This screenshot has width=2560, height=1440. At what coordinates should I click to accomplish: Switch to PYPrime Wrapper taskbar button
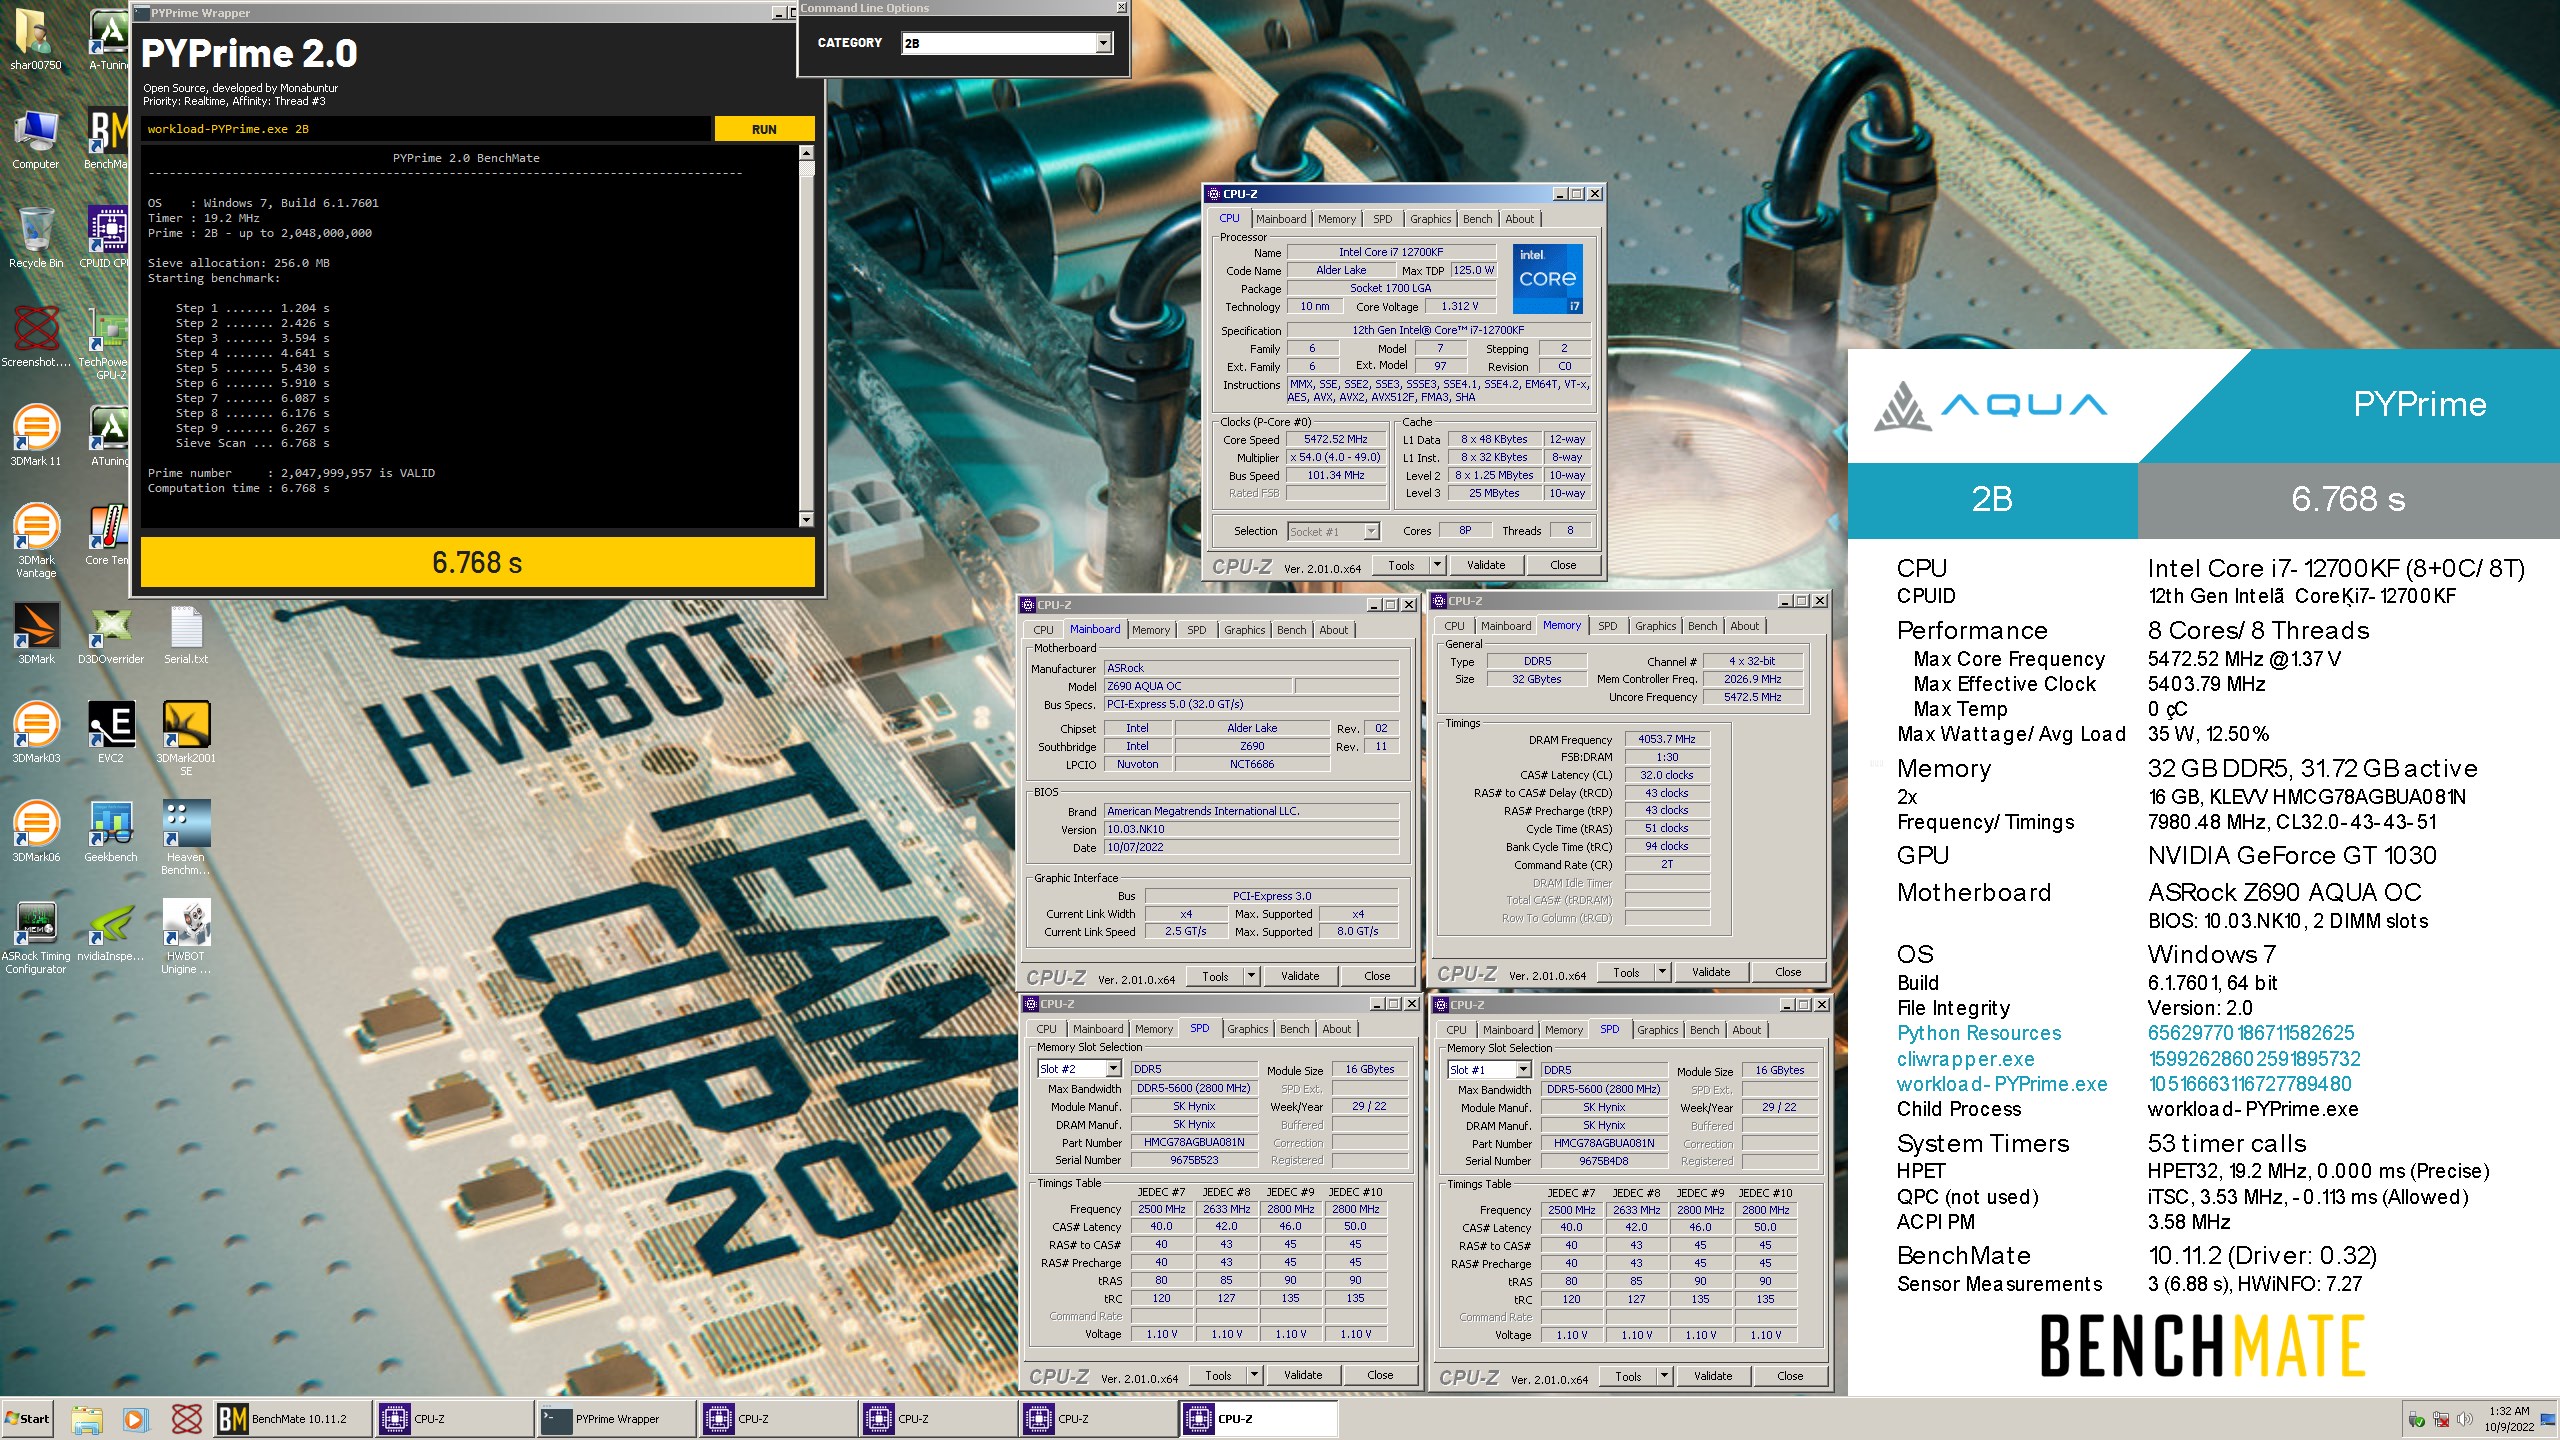coord(616,1419)
